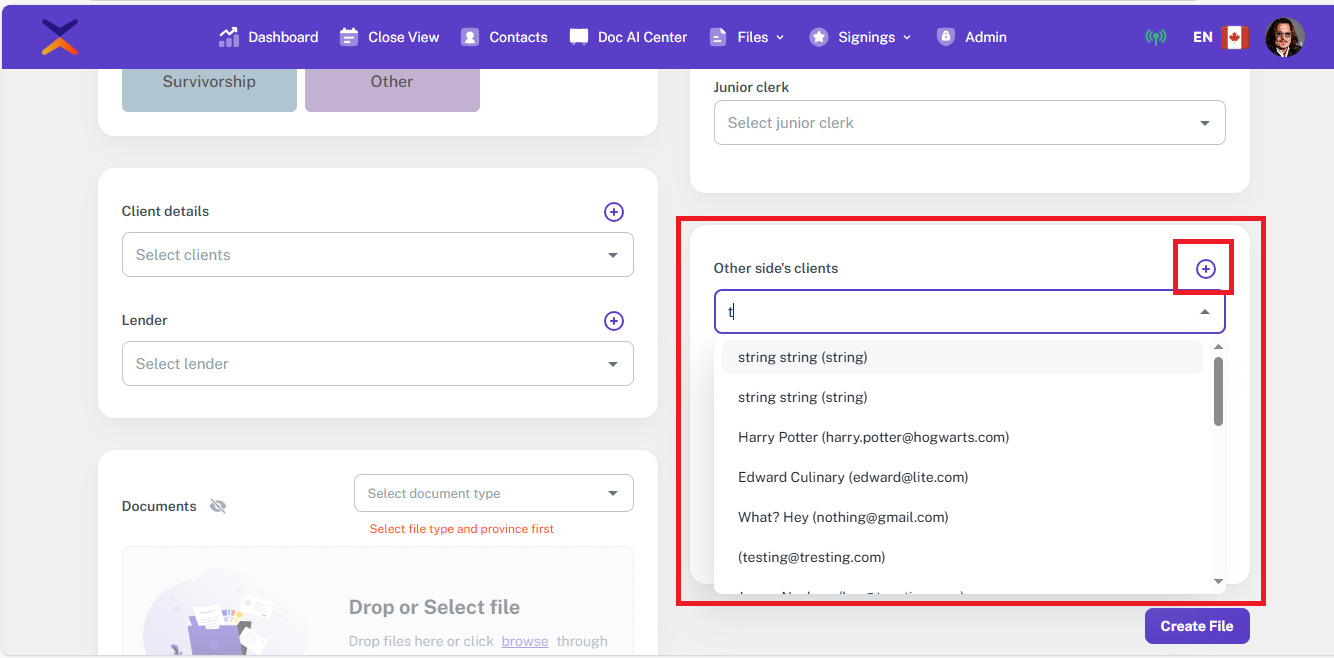This screenshot has height=658, width=1334.
Task: Click the Canadian flag language icon
Action: 1235,37
